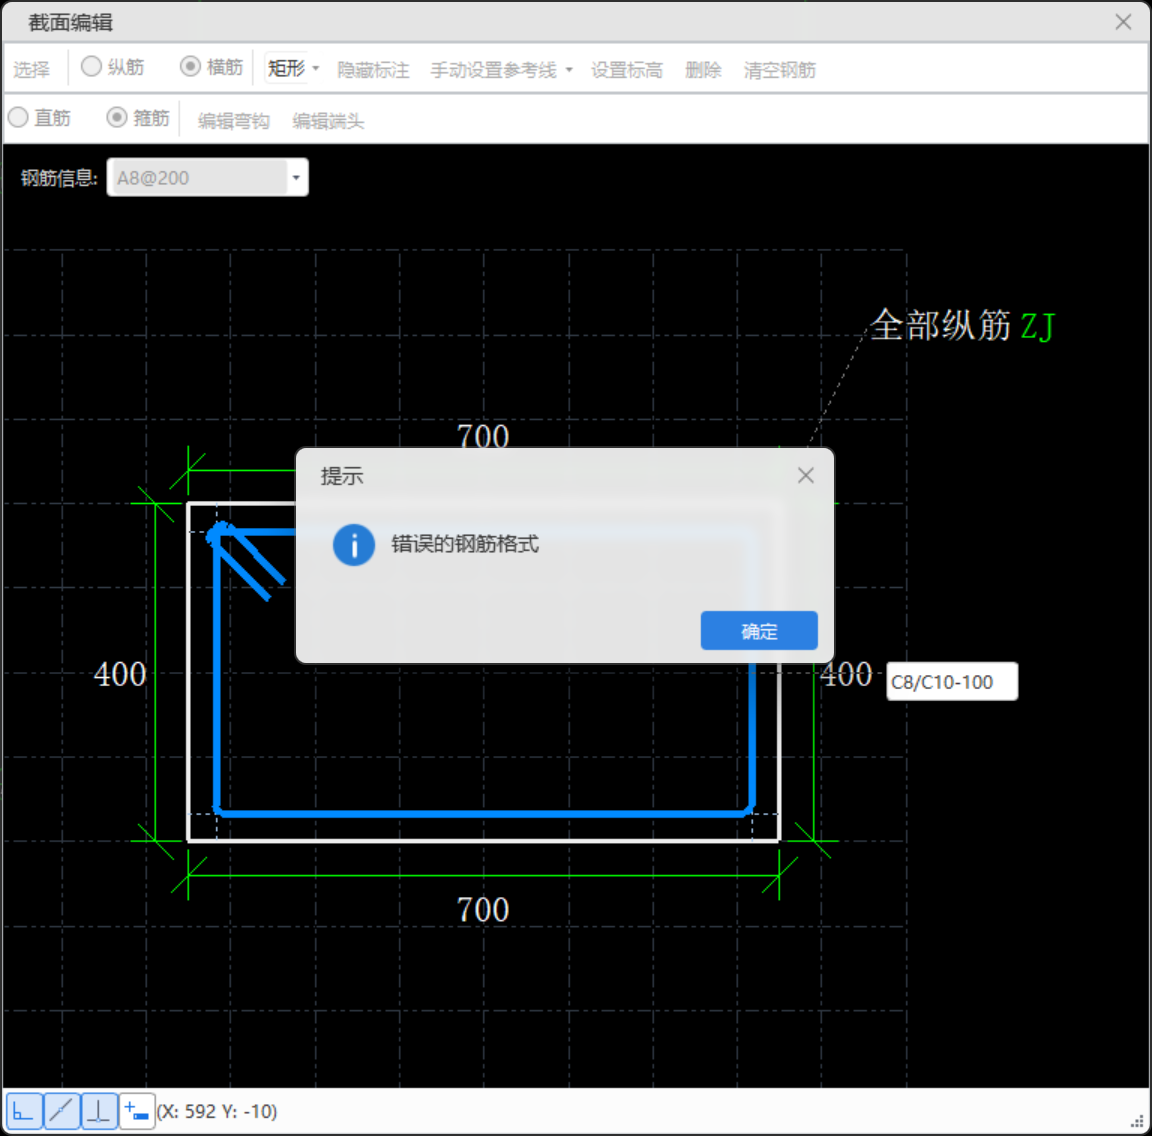
Task: Click the blue info icon in prompt dialog
Action: click(x=353, y=544)
